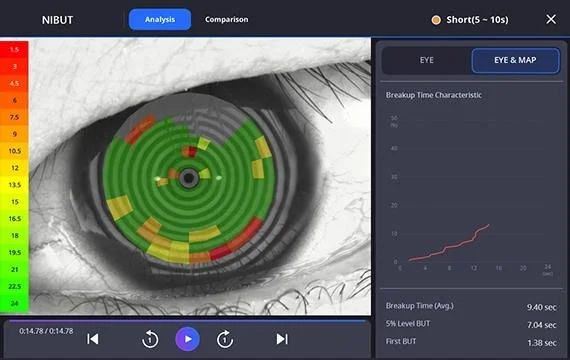Click the video progress bar

187,321
